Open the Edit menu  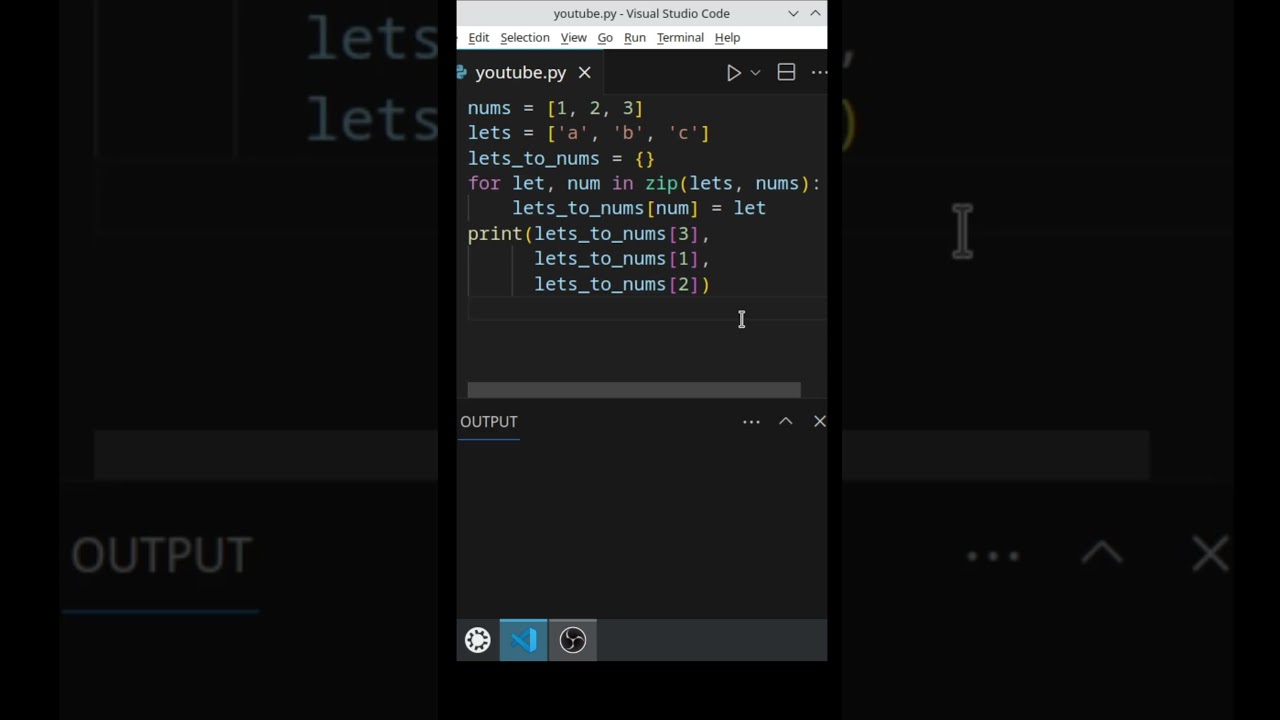coord(478,38)
